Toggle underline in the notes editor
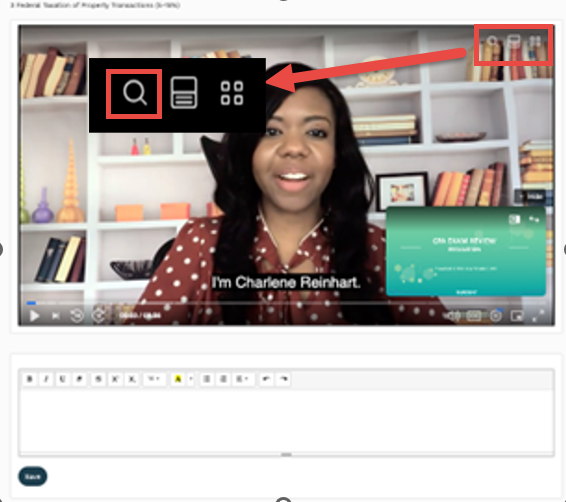 (x=62, y=379)
